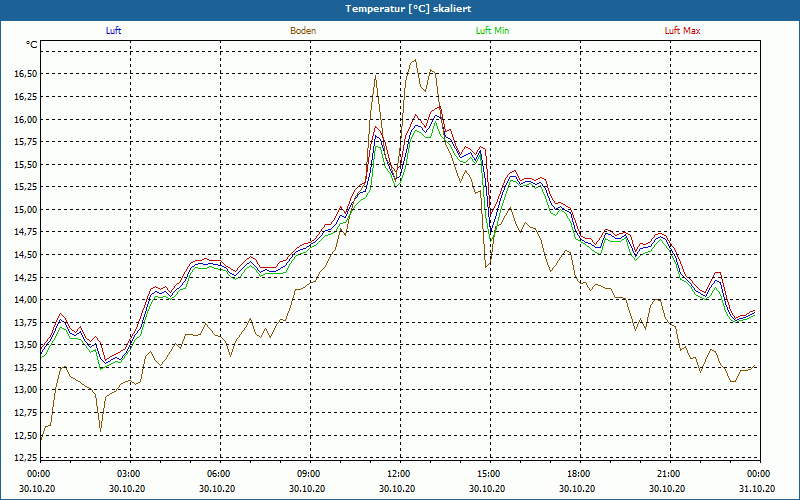The width and height of the screenshot is (800, 500).
Task: Click the 31.10.20 date label
Action: (757, 488)
